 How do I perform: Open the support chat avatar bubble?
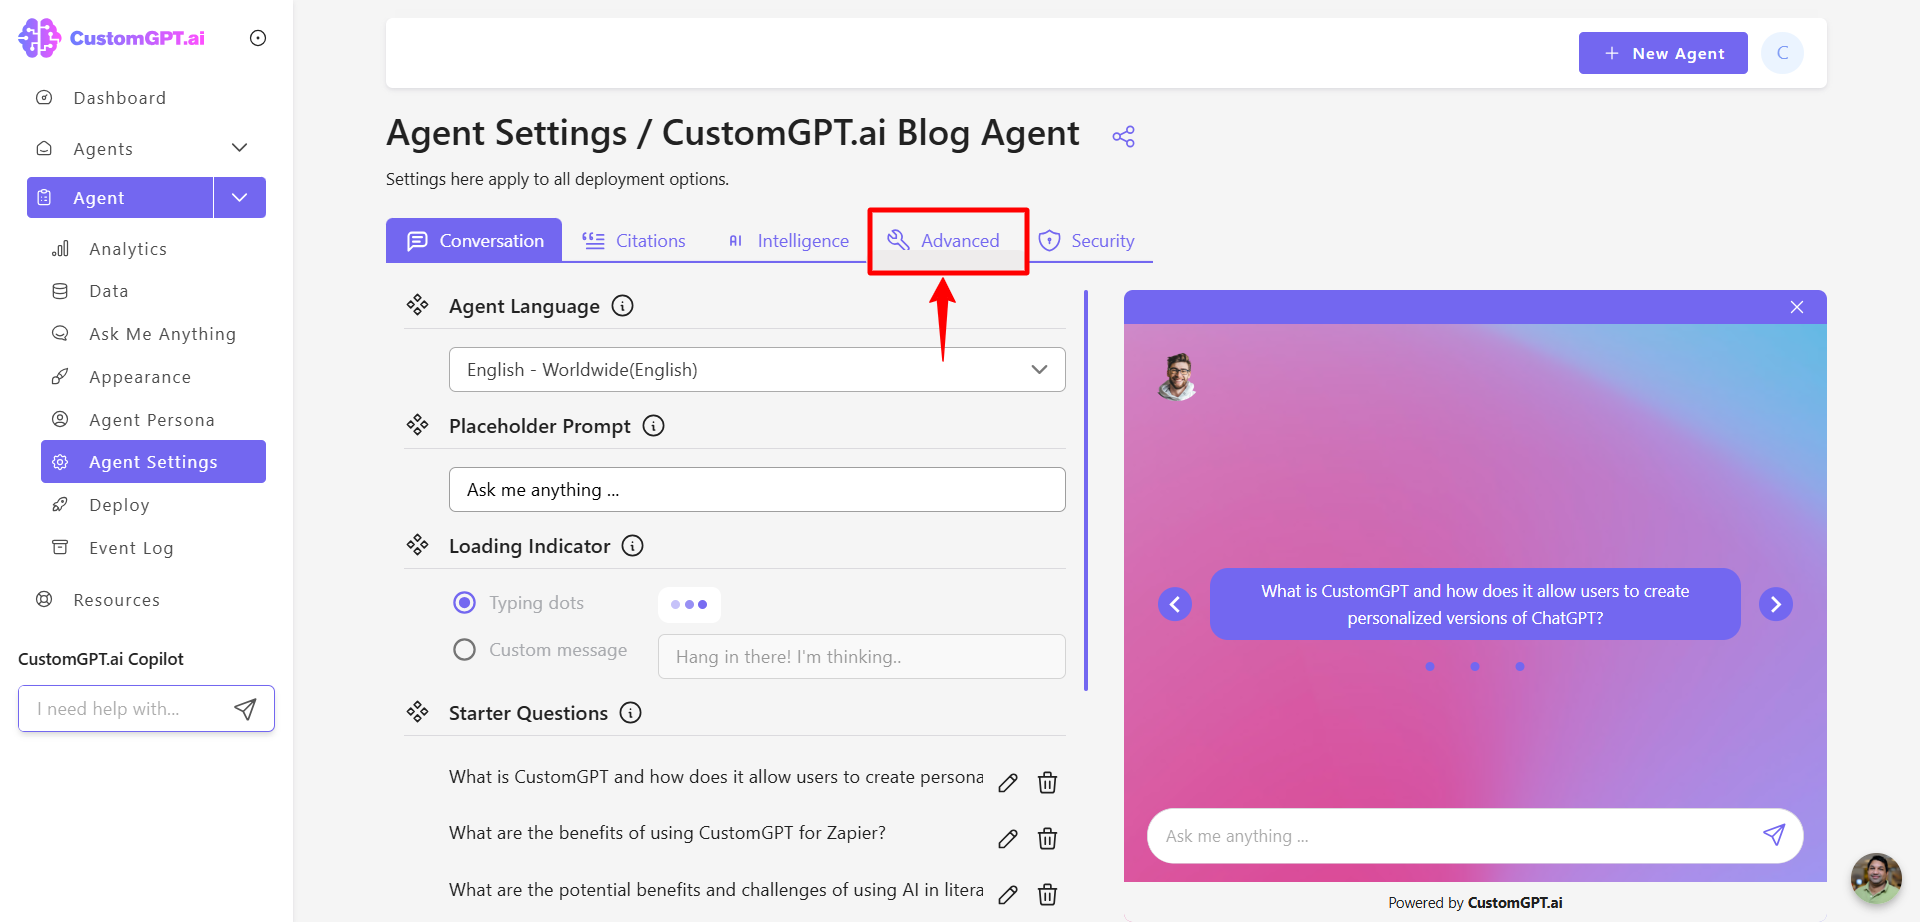(x=1876, y=878)
